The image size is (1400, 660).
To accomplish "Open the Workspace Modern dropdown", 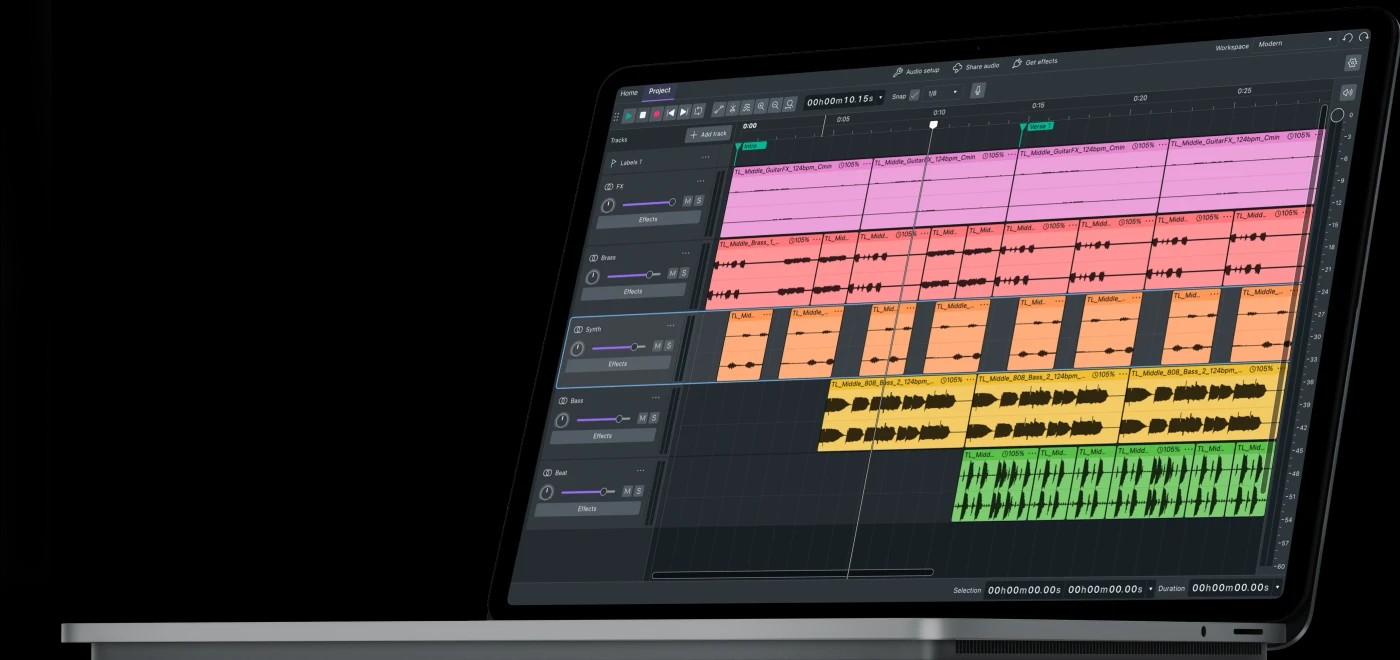I will tap(1295, 42).
